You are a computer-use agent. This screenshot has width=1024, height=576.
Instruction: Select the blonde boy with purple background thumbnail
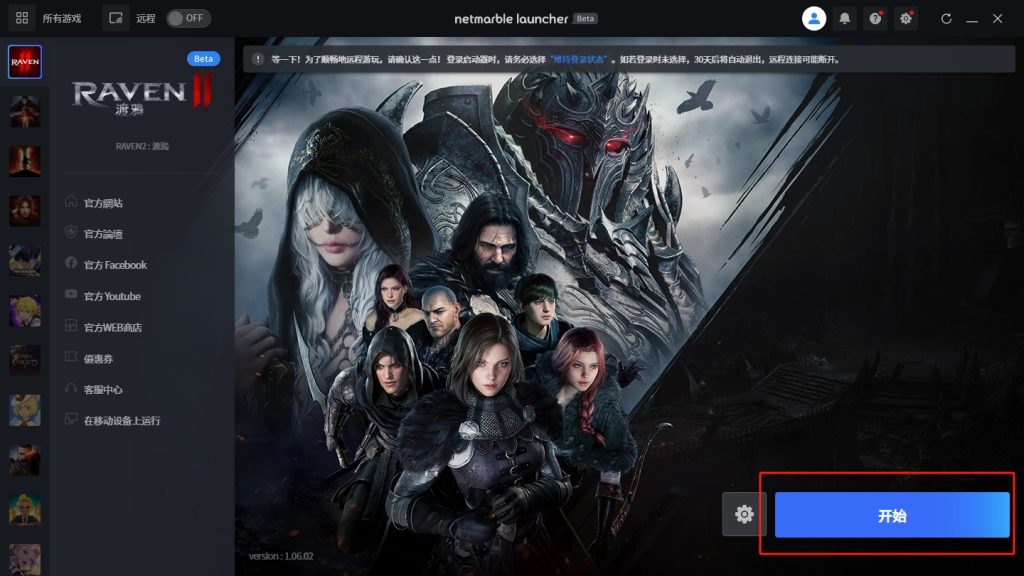coord(25,310)
